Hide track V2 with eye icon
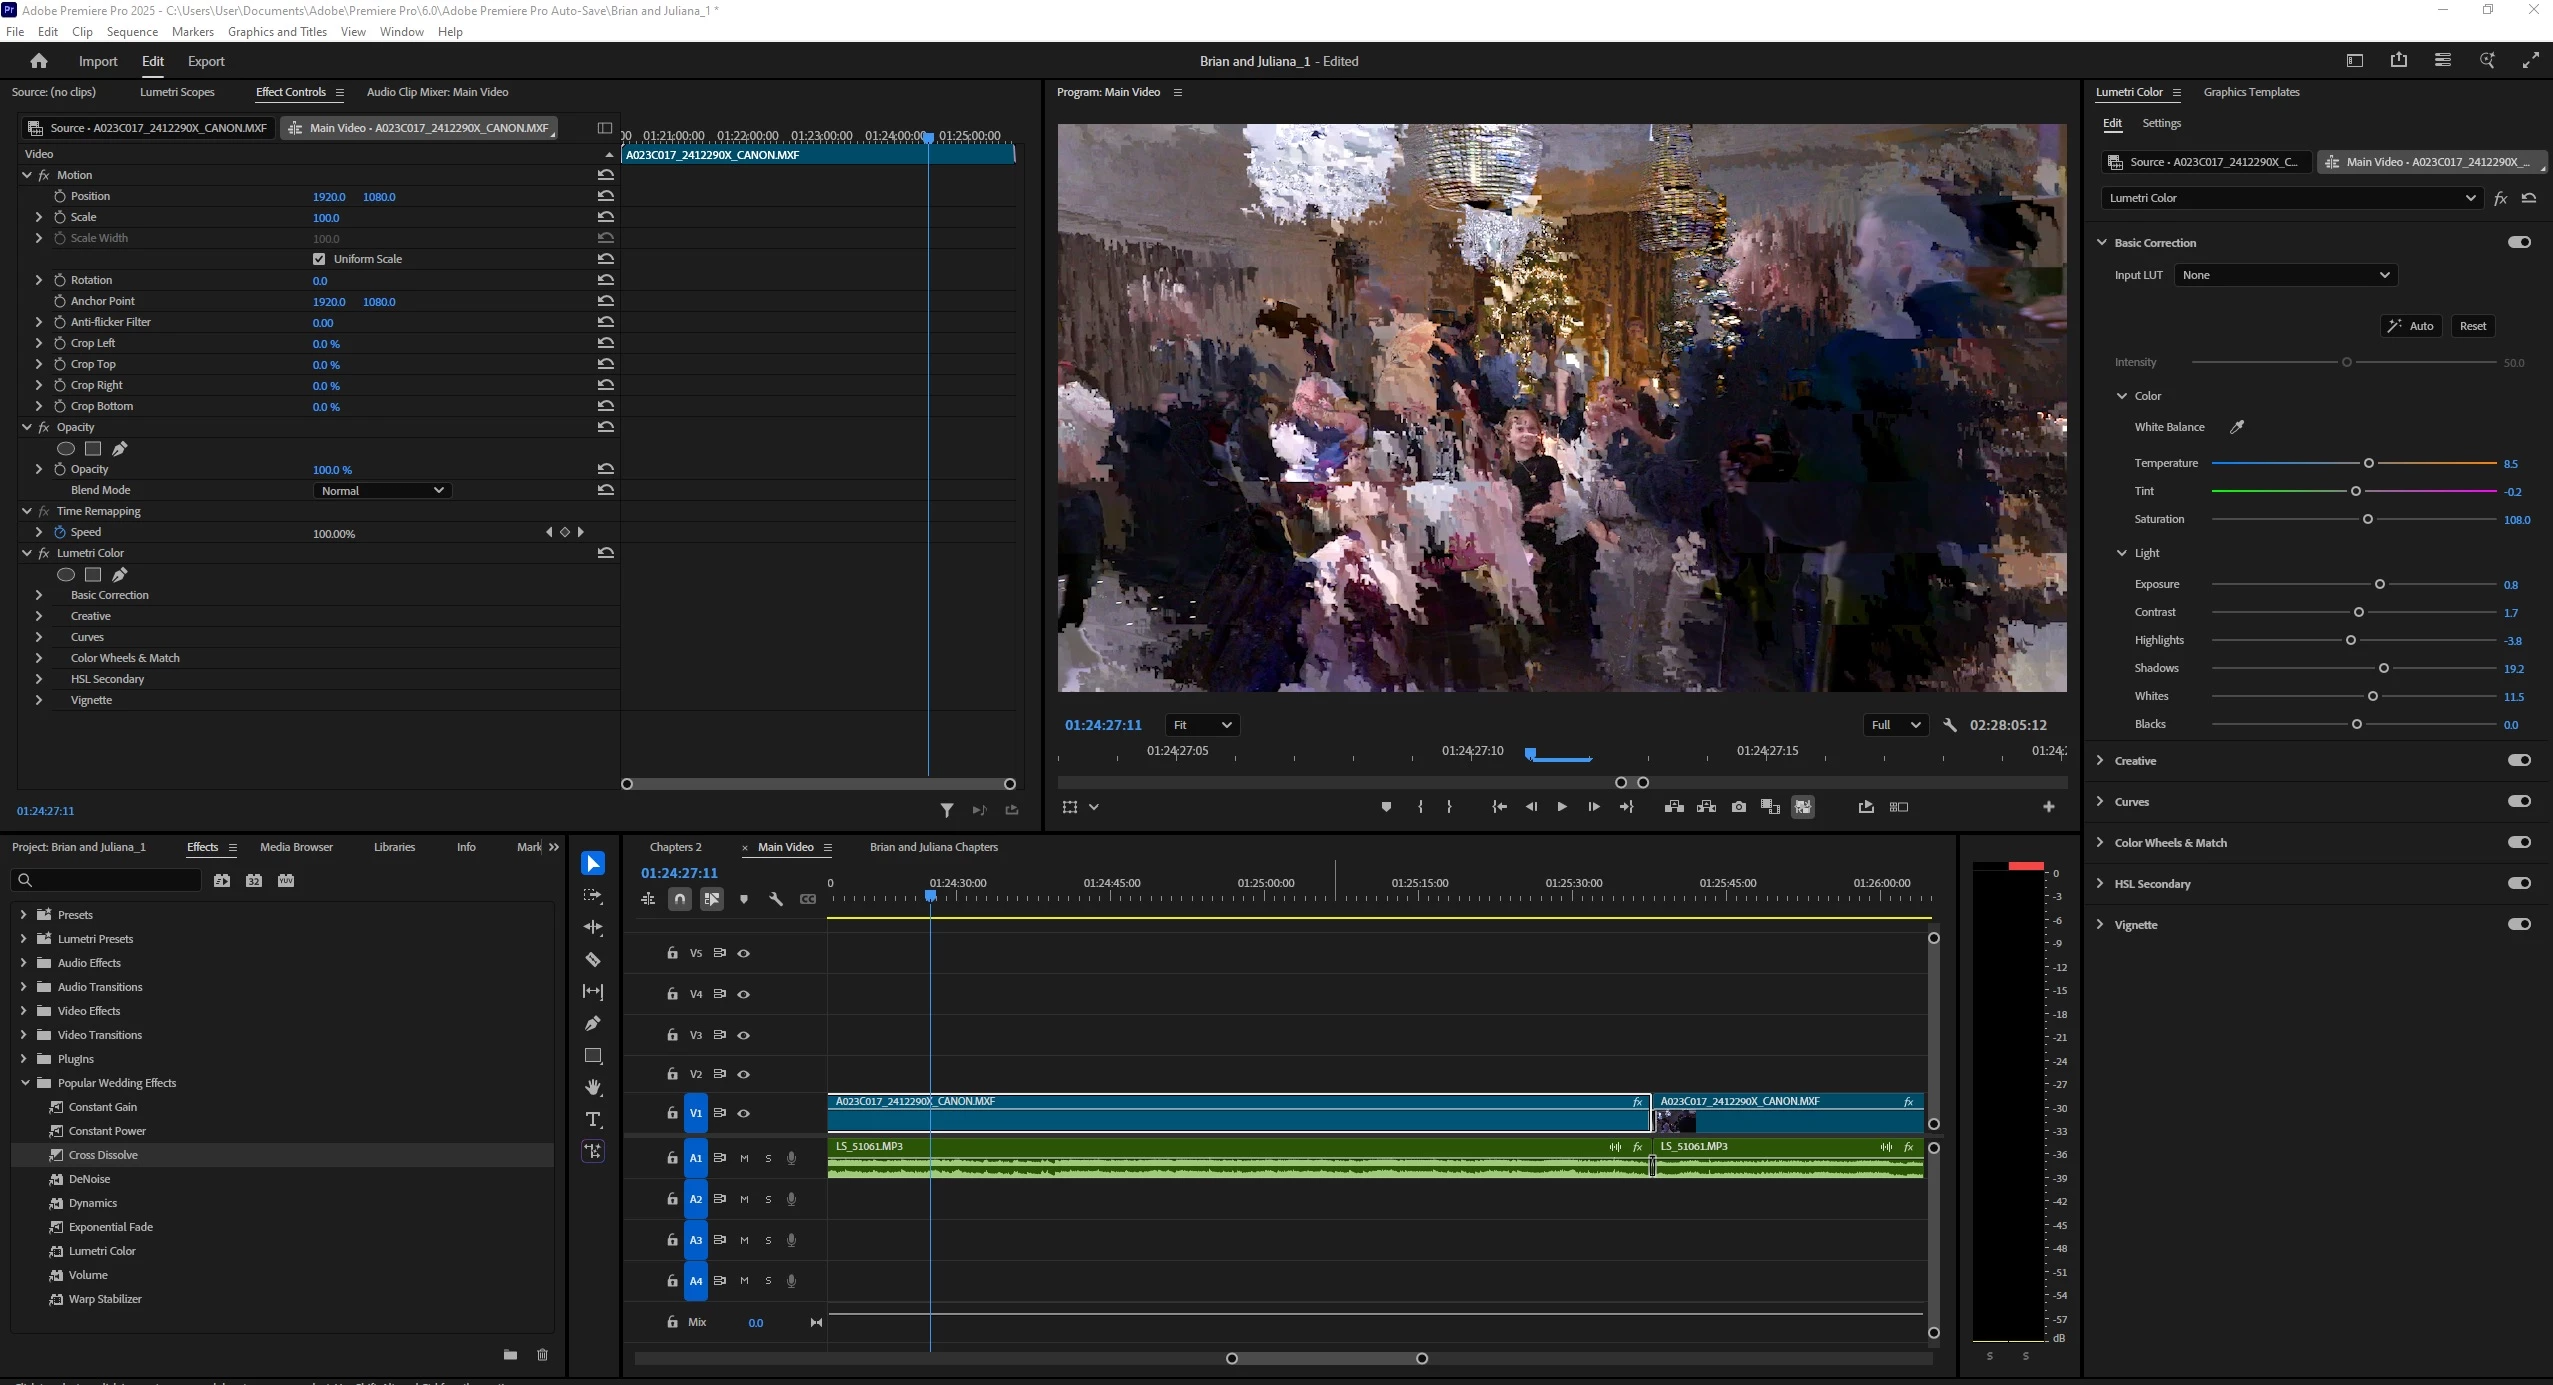Screen dimensions: 2553x1385 (744, 1074)
